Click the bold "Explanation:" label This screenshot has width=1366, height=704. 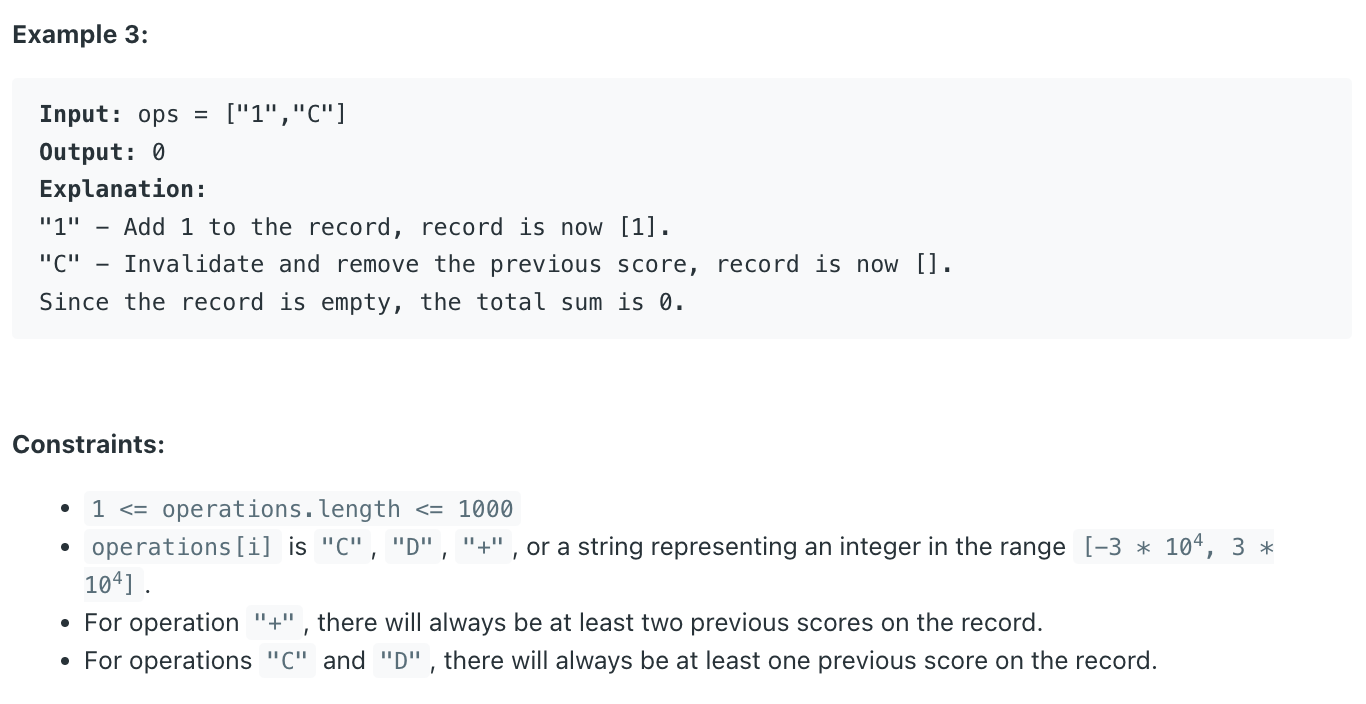(x=123, y=189)
